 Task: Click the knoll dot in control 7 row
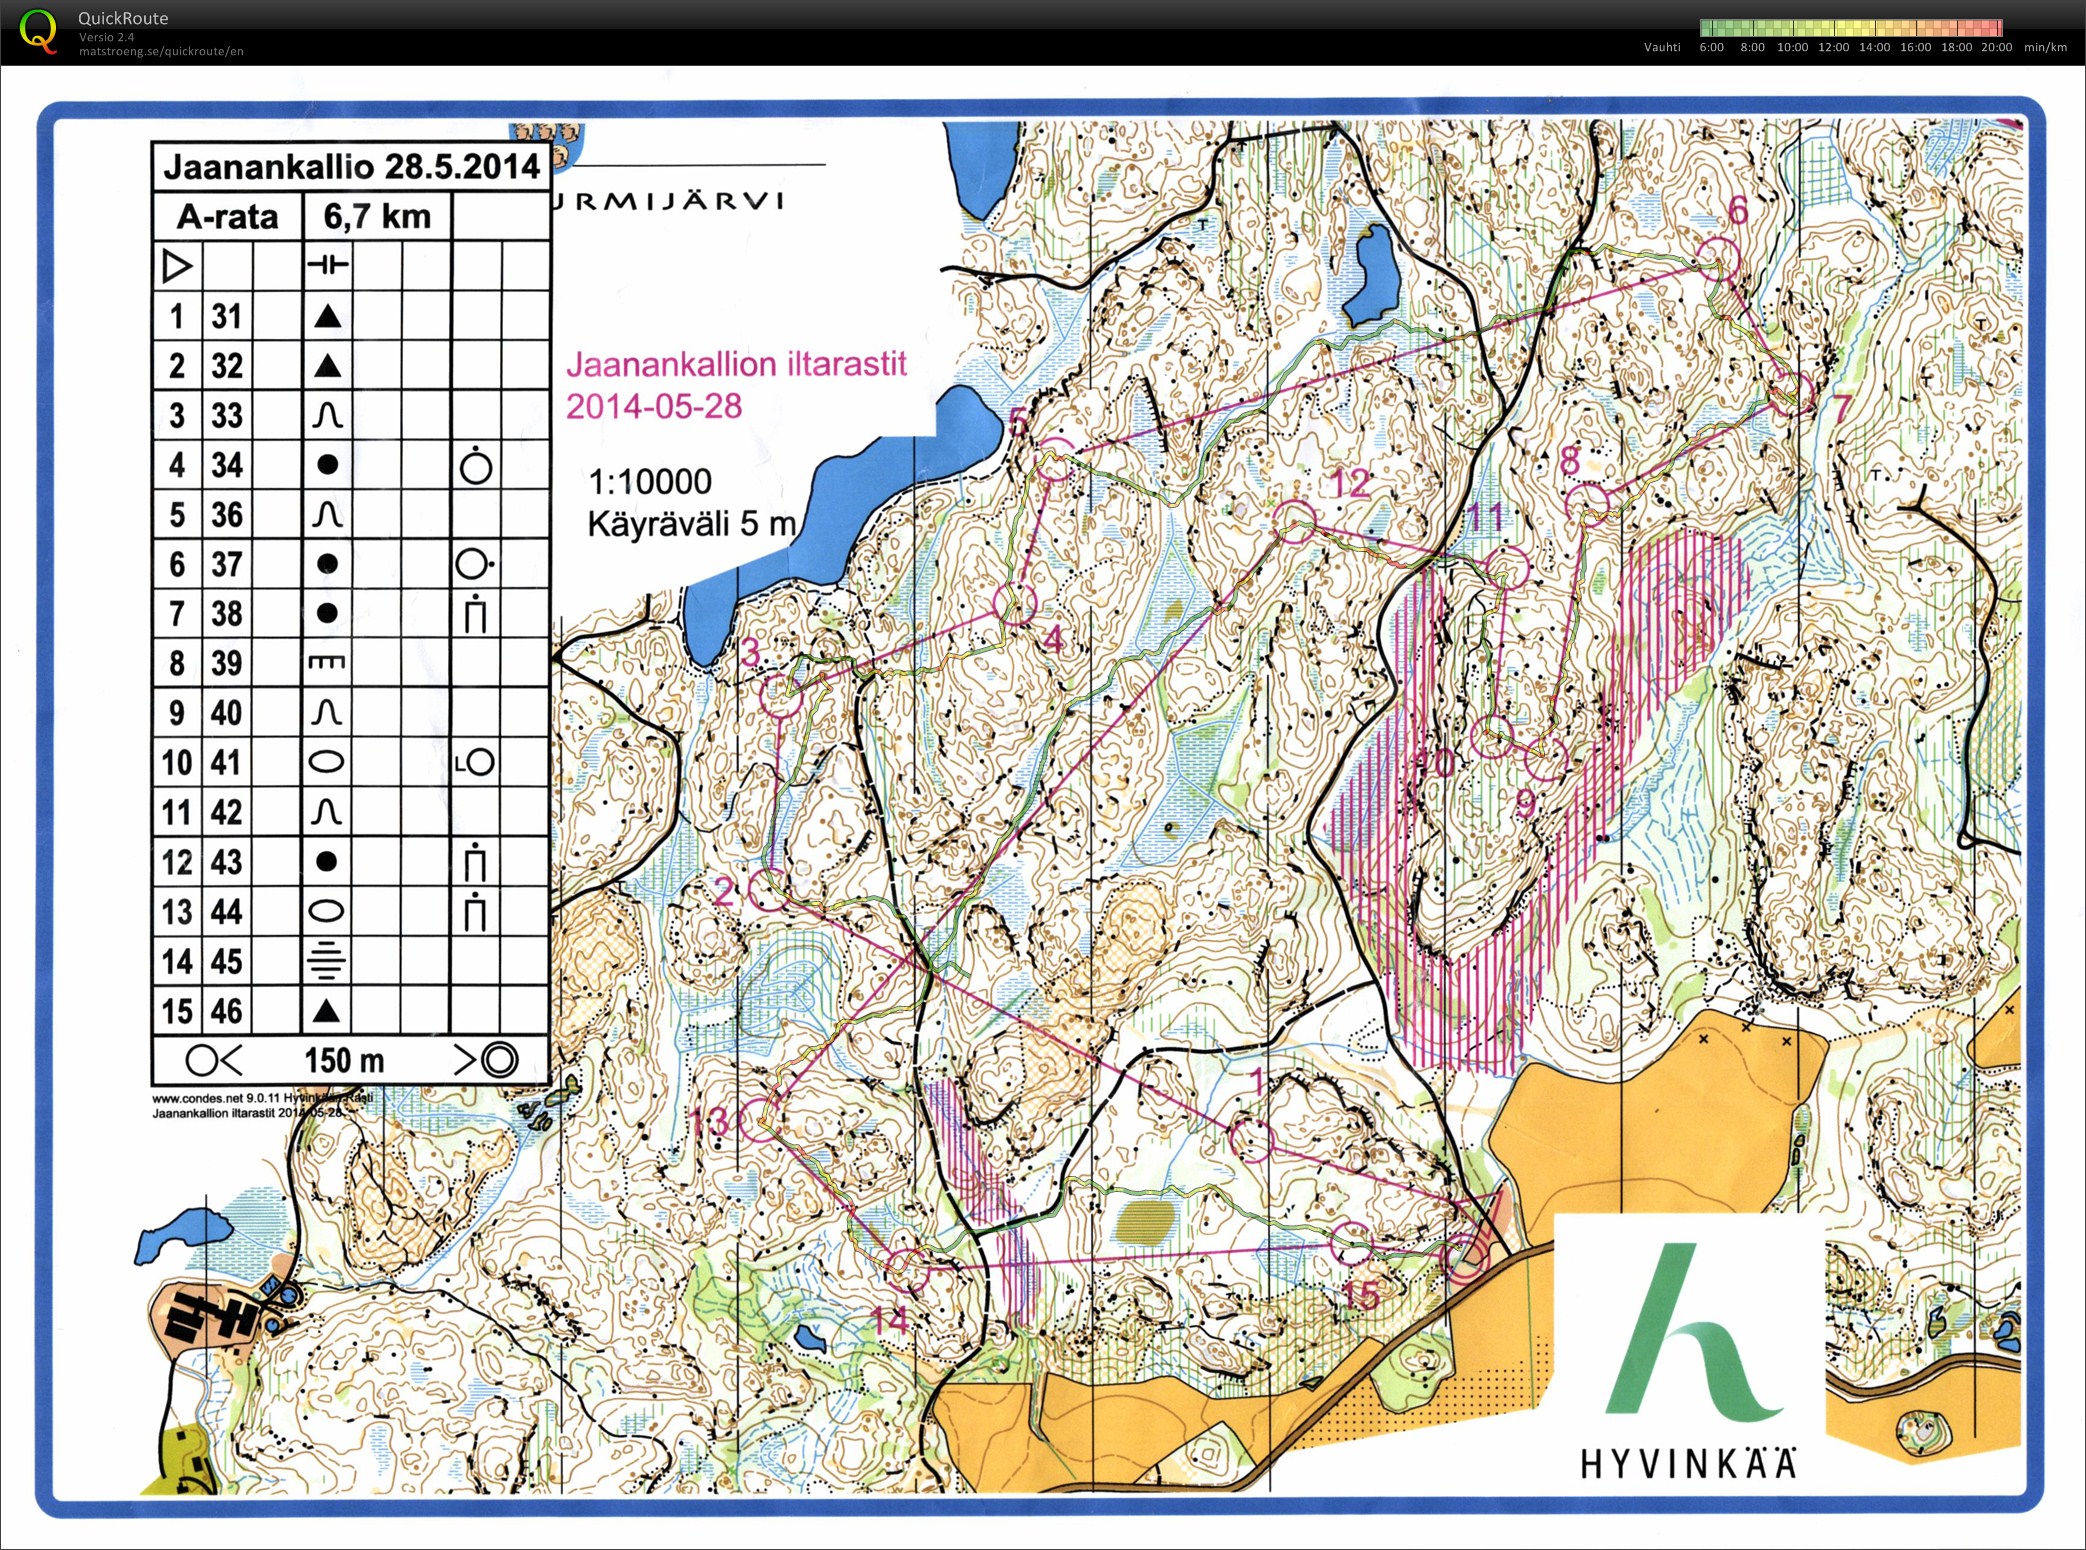pos(327,613)
